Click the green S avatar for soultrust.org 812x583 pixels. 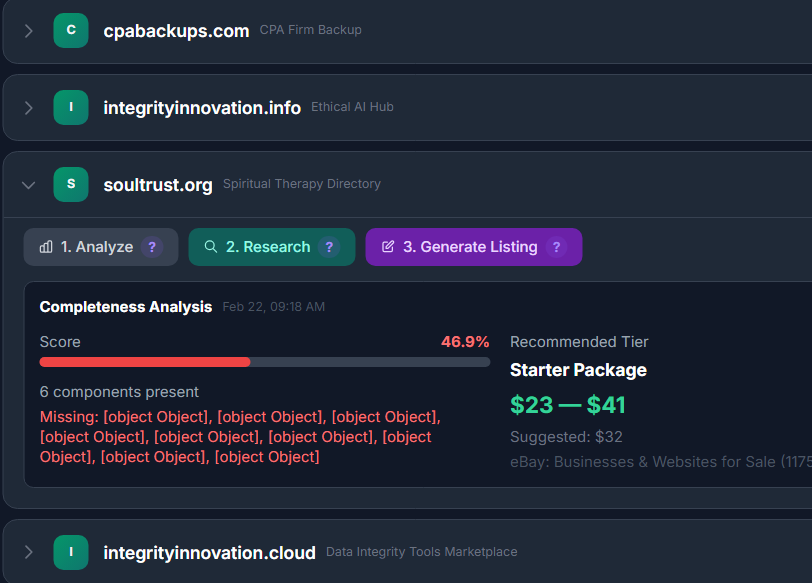click(71, 184)
